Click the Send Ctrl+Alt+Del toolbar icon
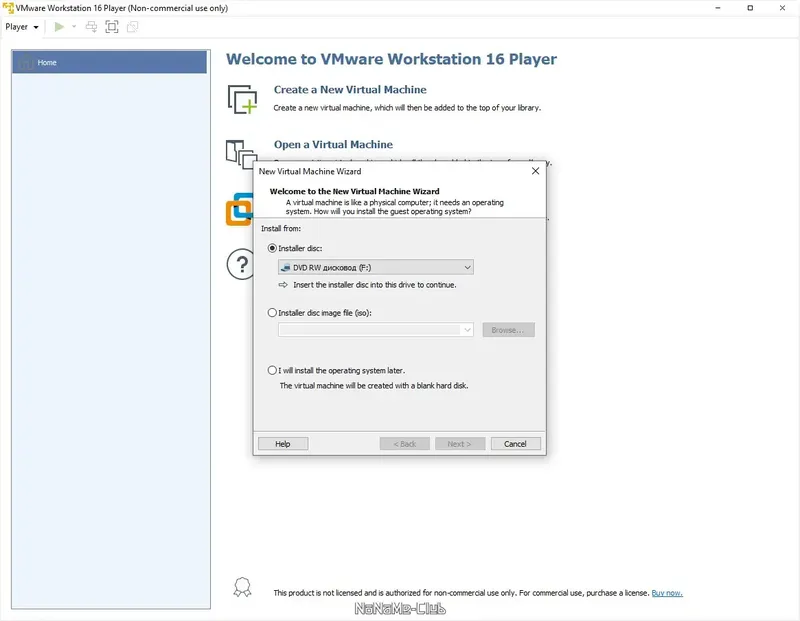Screen dimensions: 800x621 (x=91, y=27)
